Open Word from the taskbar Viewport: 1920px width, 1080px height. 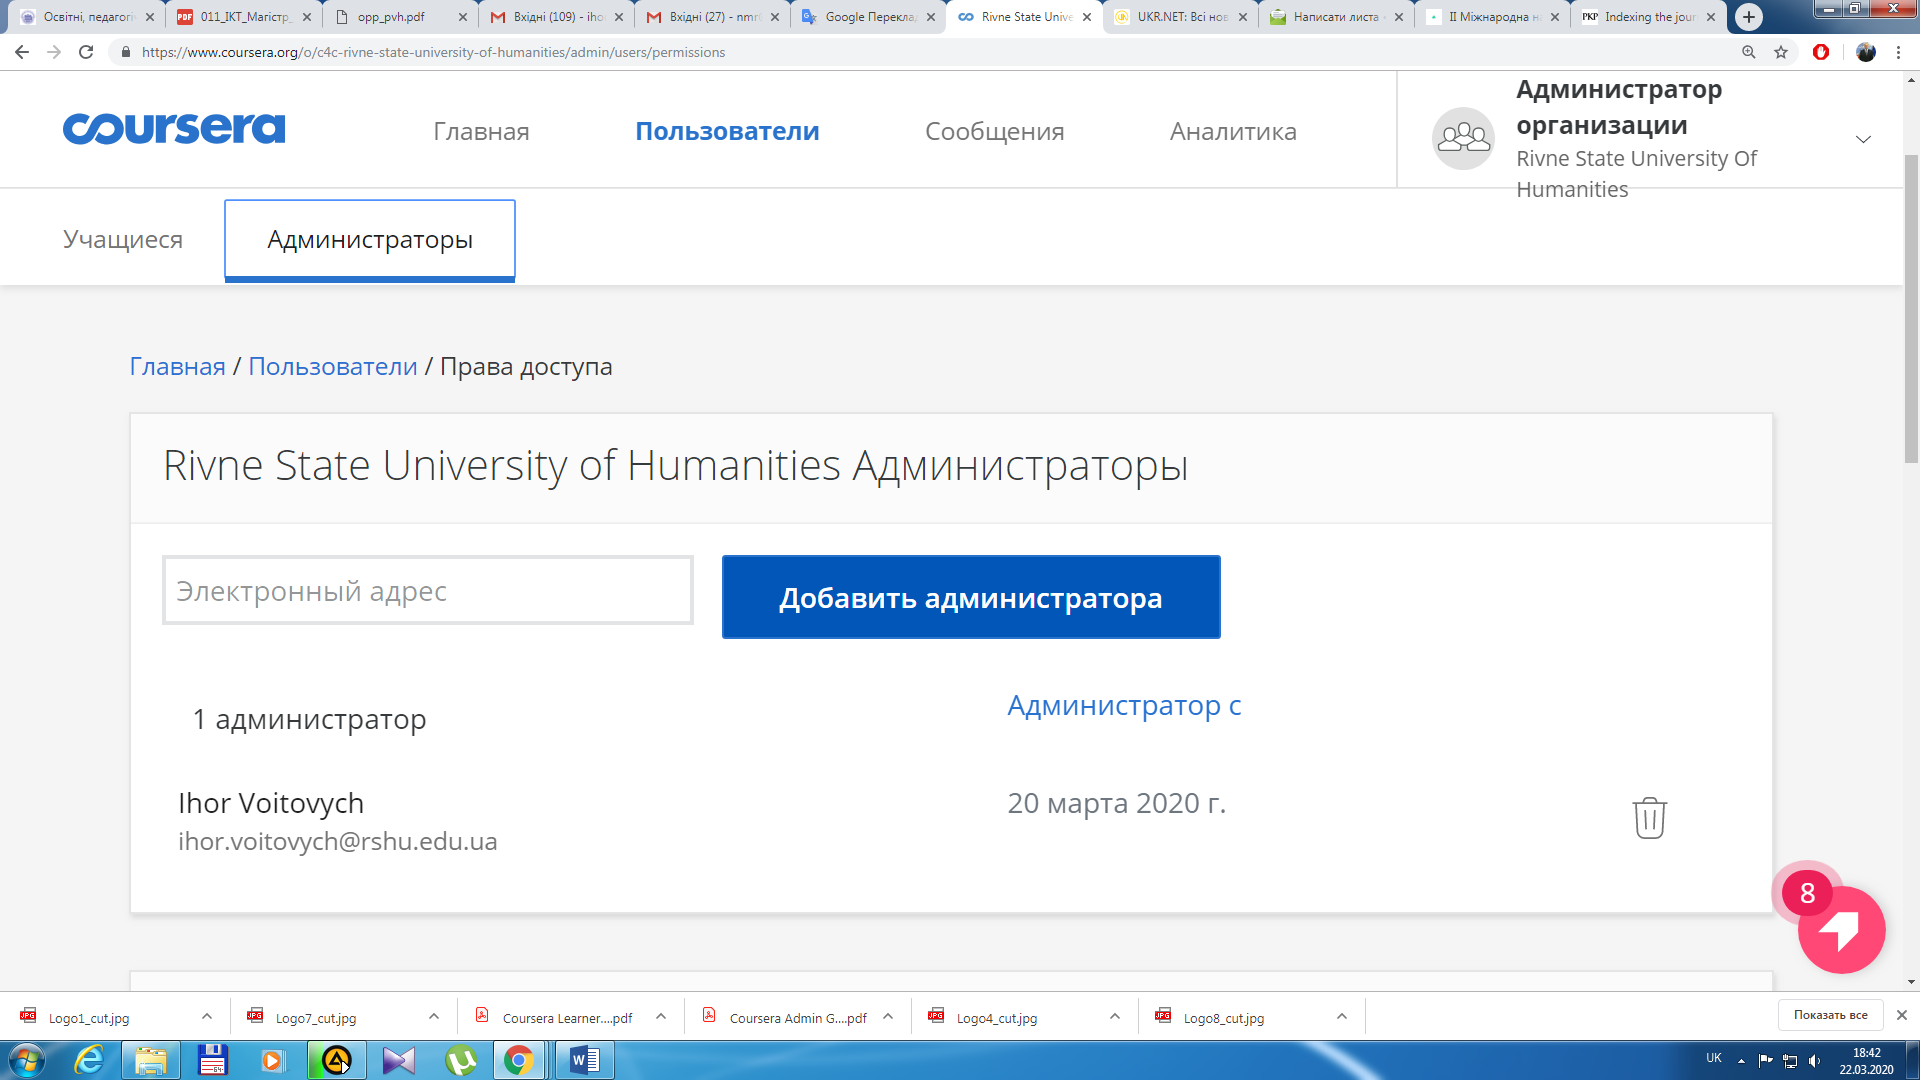click(585, 1060)
